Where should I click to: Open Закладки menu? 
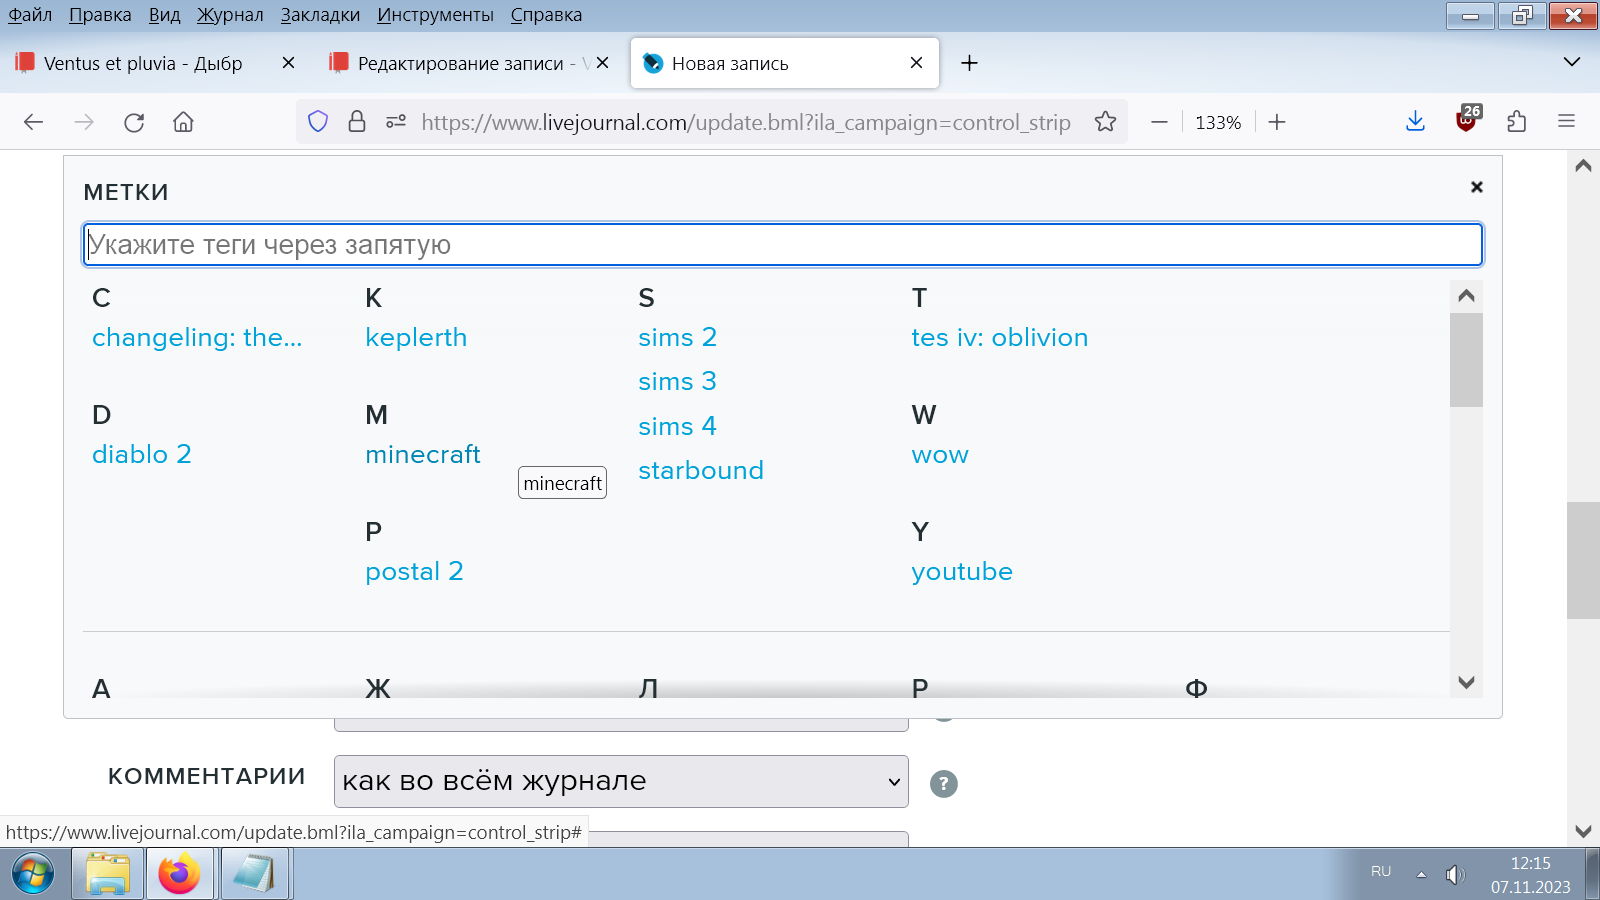[320, 15]
